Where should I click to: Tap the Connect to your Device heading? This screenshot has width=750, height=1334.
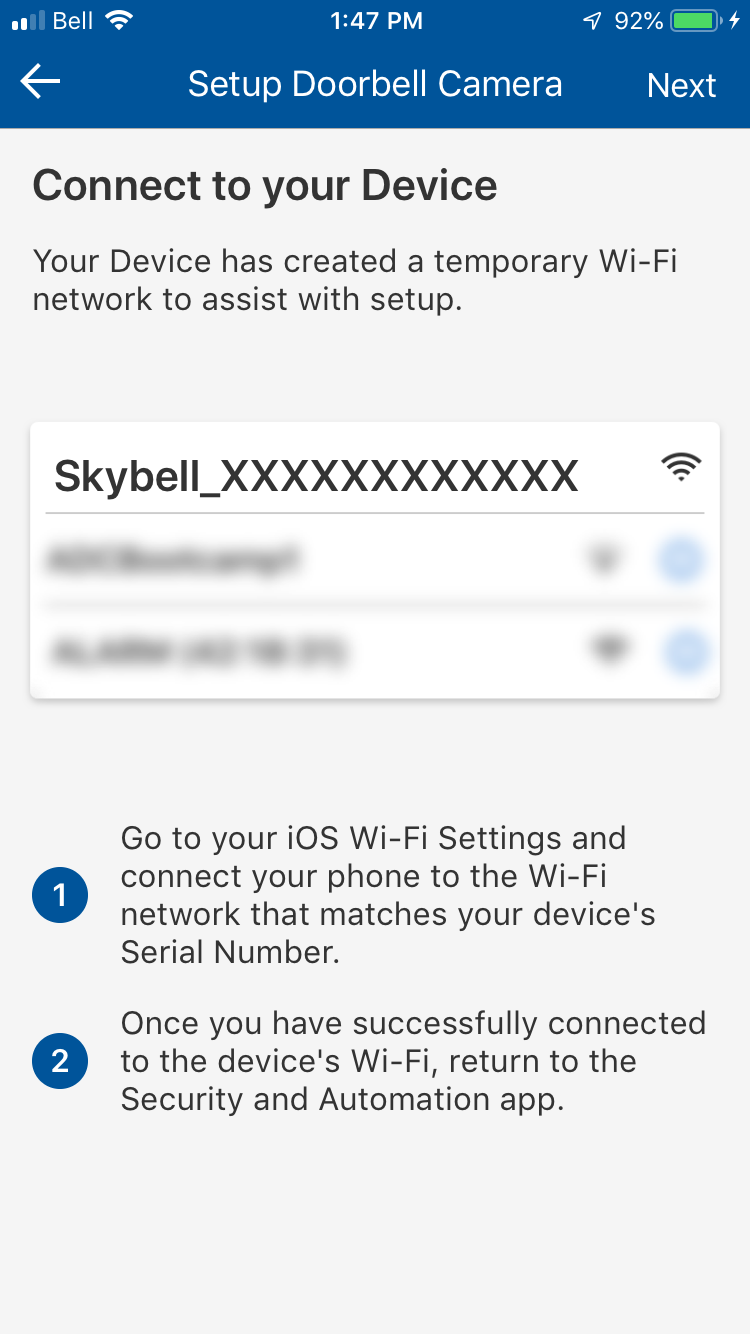click(265, 186)
